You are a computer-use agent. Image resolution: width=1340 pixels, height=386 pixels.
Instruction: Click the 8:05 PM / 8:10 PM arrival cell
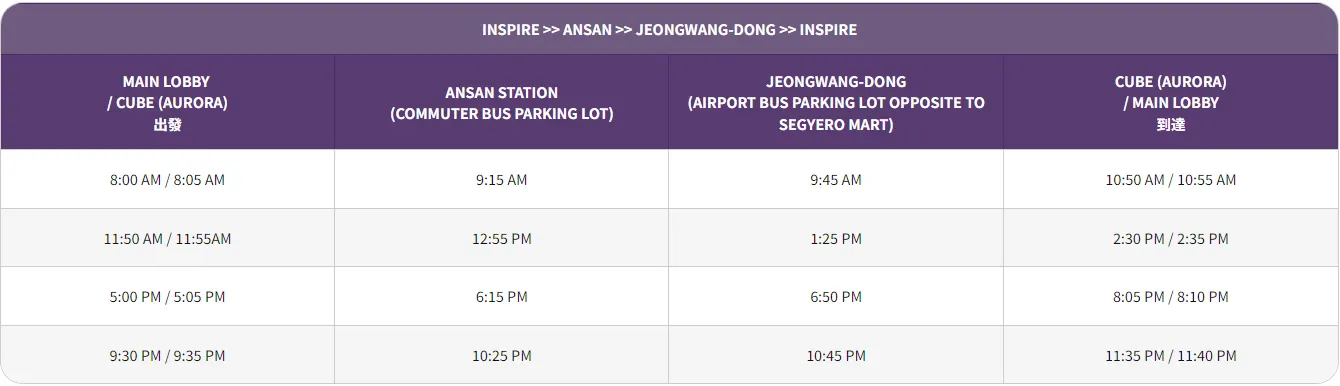click(1171, 297)
